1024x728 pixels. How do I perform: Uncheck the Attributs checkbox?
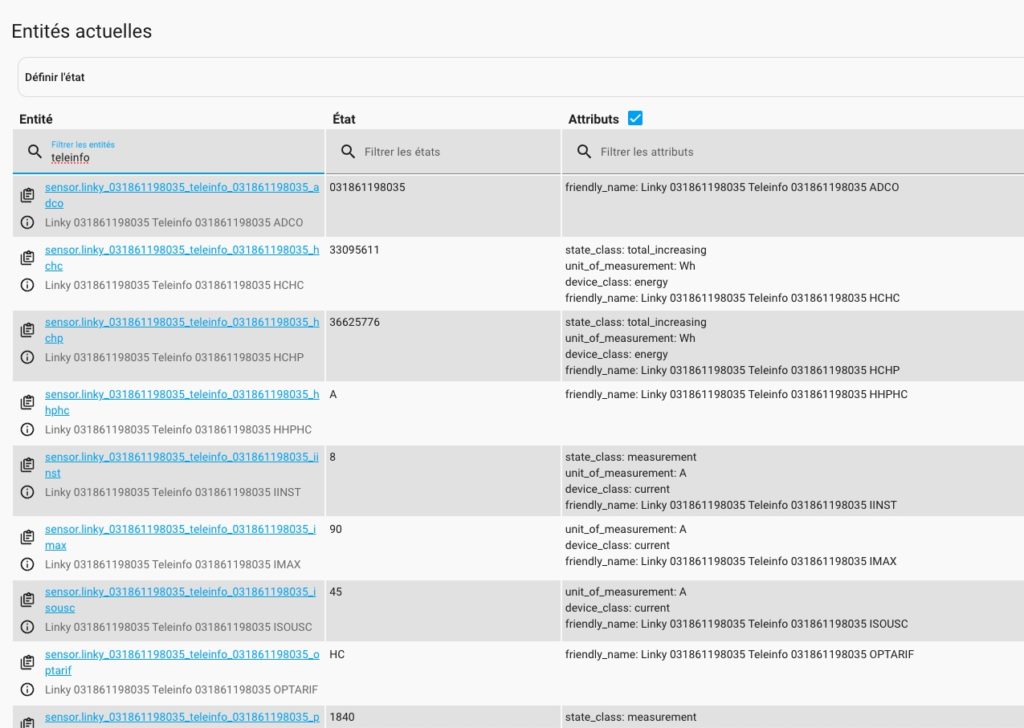coord(636,117)
